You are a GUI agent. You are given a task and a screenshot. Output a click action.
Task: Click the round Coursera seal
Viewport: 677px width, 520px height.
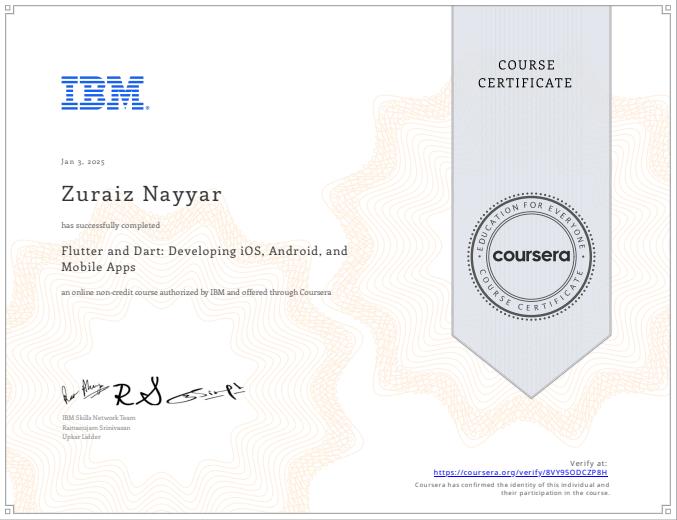[532, 255]
